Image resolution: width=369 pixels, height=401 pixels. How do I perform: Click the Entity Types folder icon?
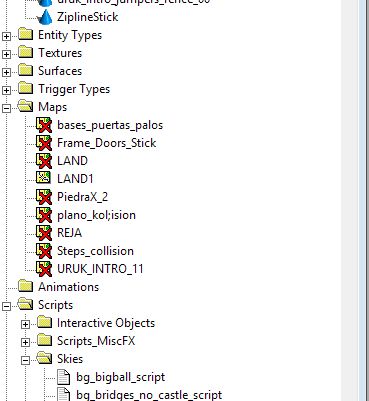[x=26, y=34]
